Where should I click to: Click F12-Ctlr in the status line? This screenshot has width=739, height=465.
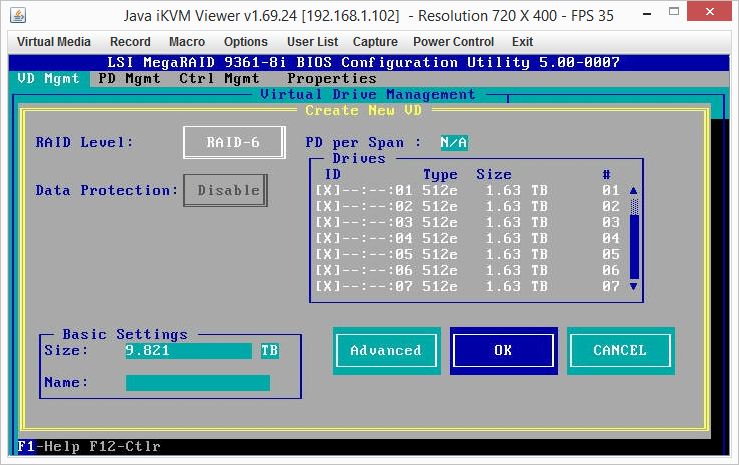[x=125, y=446]
